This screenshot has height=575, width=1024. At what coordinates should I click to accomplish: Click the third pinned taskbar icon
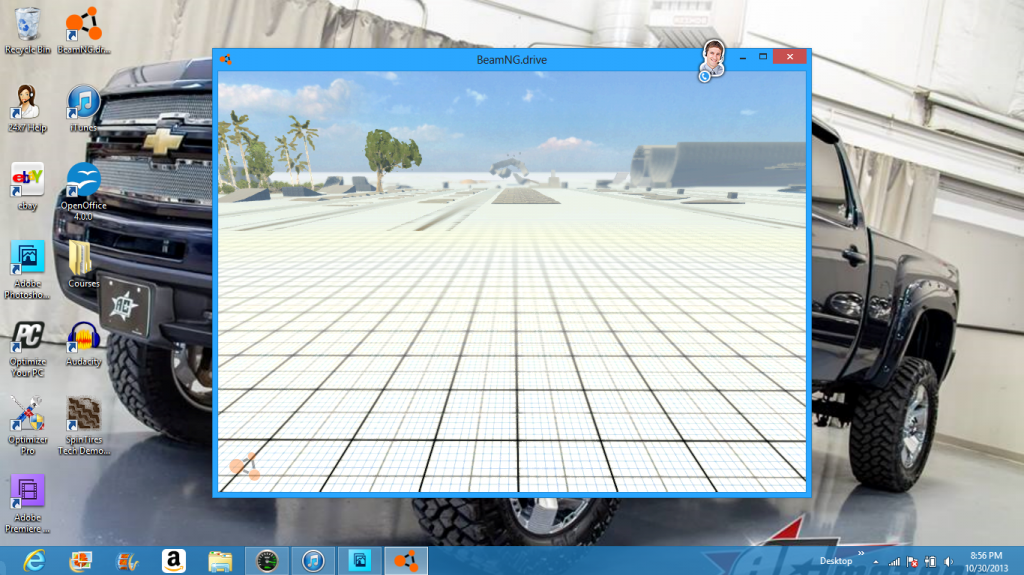pos(127,561)
